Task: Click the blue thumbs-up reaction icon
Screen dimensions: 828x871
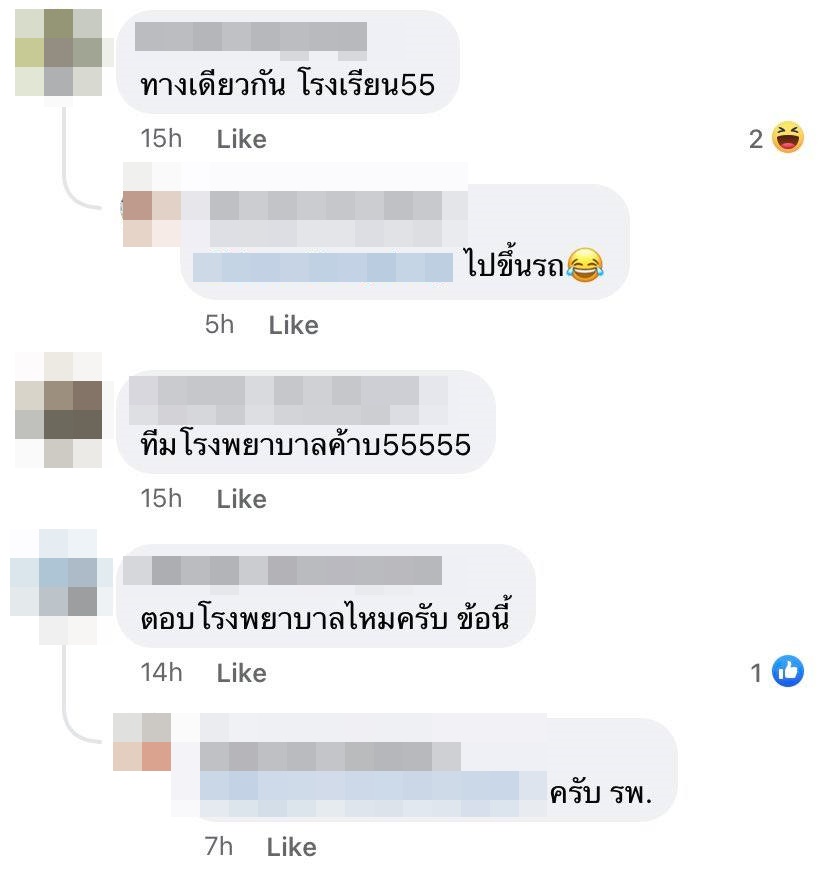Action: click(x=787, y=671)
